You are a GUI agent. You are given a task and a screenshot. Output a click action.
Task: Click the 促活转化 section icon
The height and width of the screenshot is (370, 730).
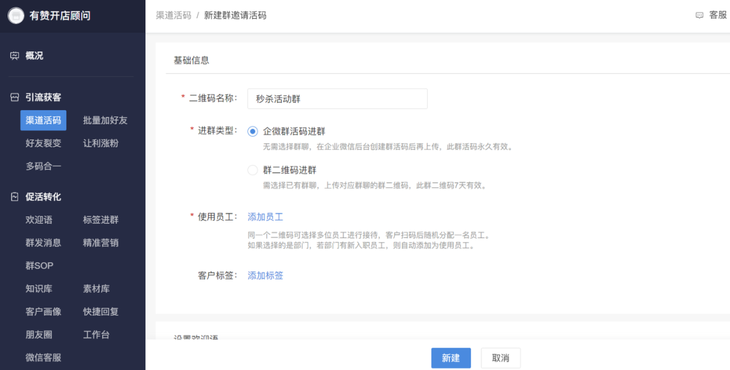[x=14, y=197]
